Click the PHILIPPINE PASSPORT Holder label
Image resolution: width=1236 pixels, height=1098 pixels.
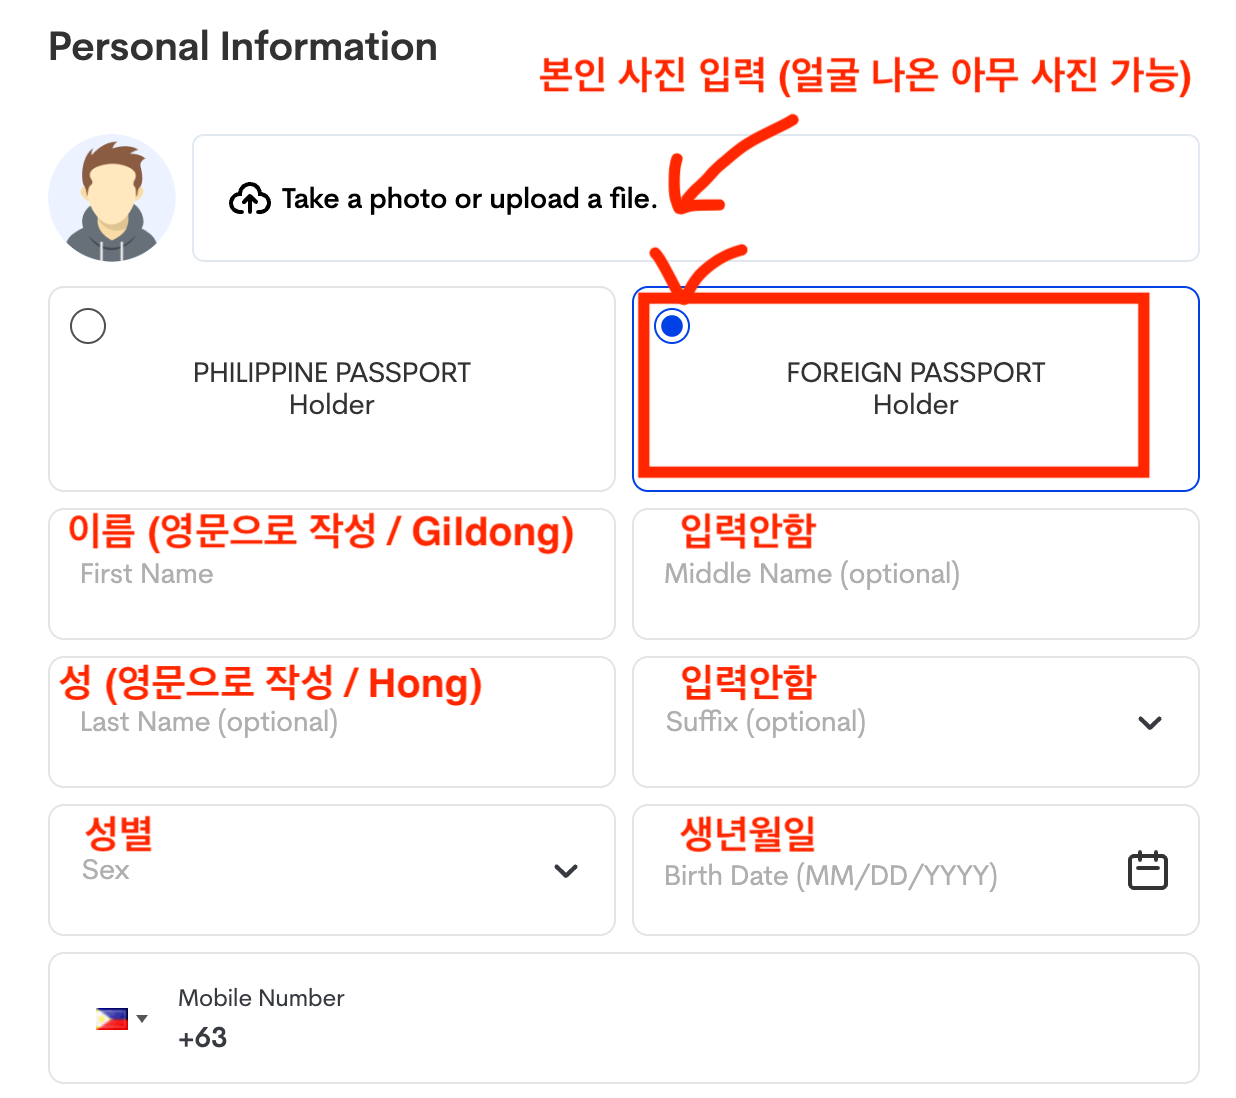[x=331, y=388]
